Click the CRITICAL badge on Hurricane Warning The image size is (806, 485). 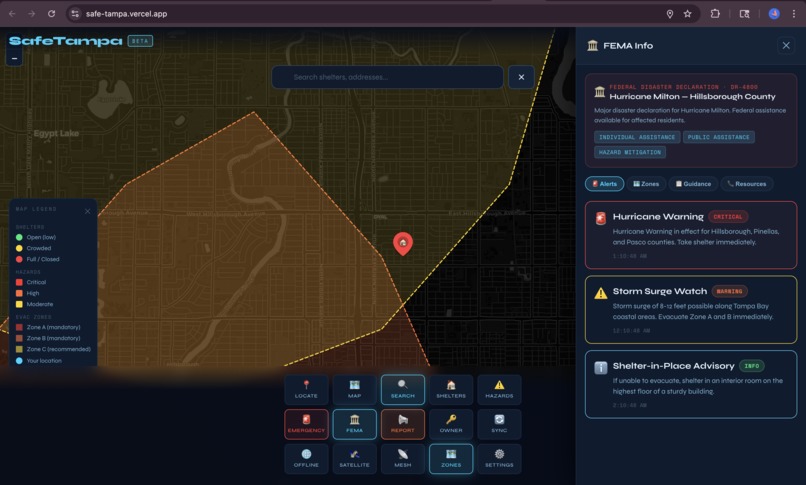pos(728,217)
